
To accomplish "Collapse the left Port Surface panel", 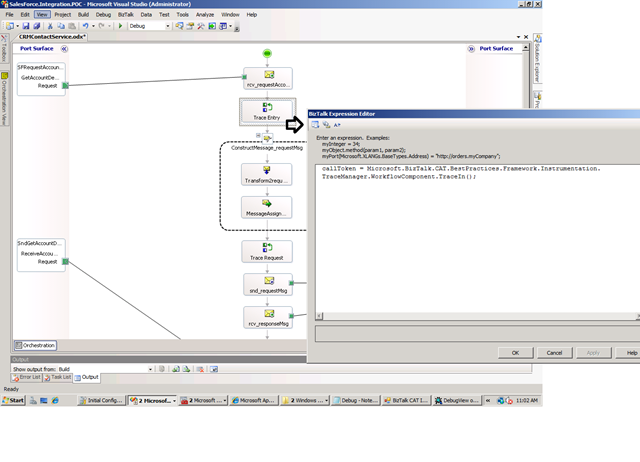I will [x=64, y=49].
